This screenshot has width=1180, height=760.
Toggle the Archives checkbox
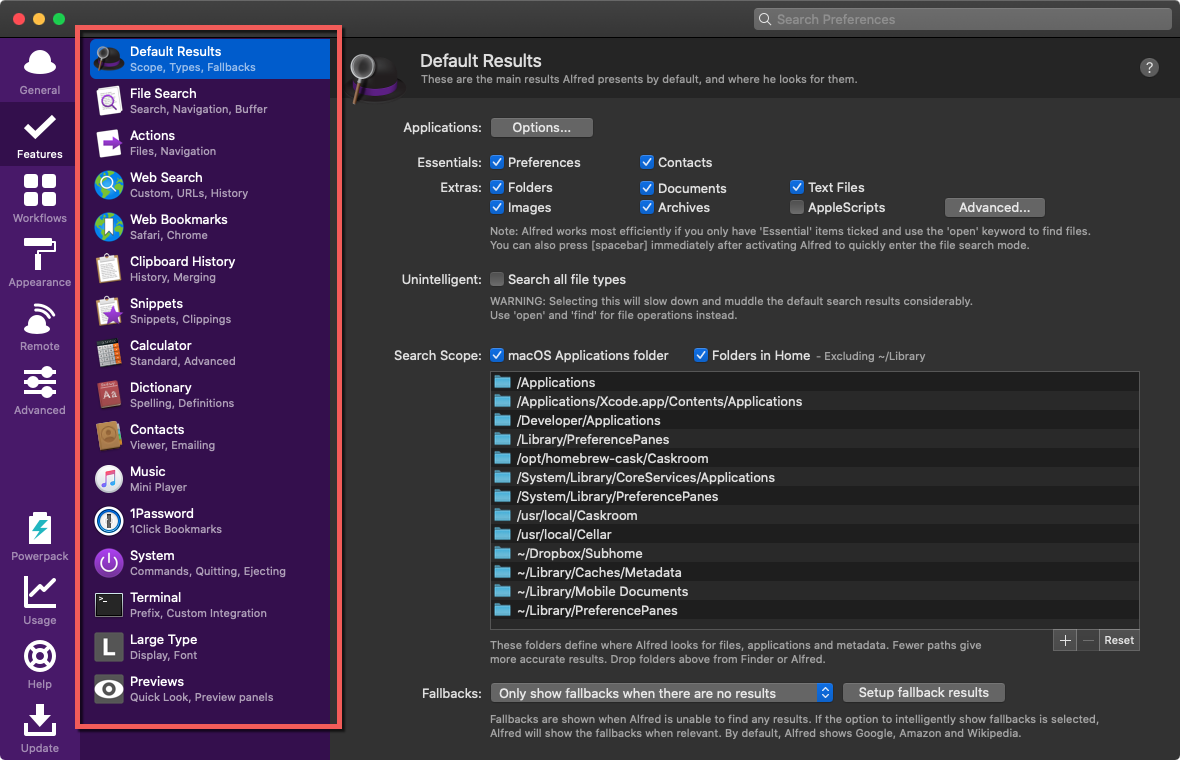pos(646,207)
